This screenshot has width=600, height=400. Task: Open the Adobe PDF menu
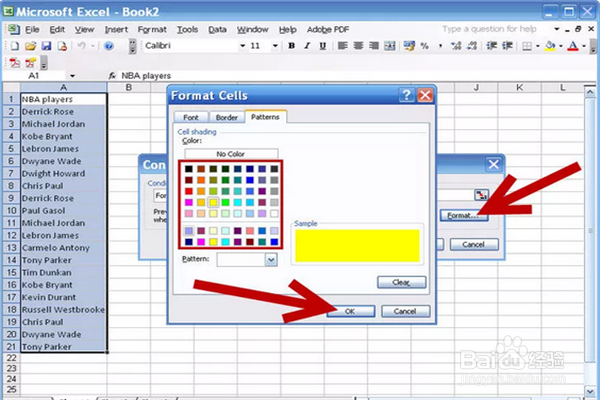click(328, 29)
